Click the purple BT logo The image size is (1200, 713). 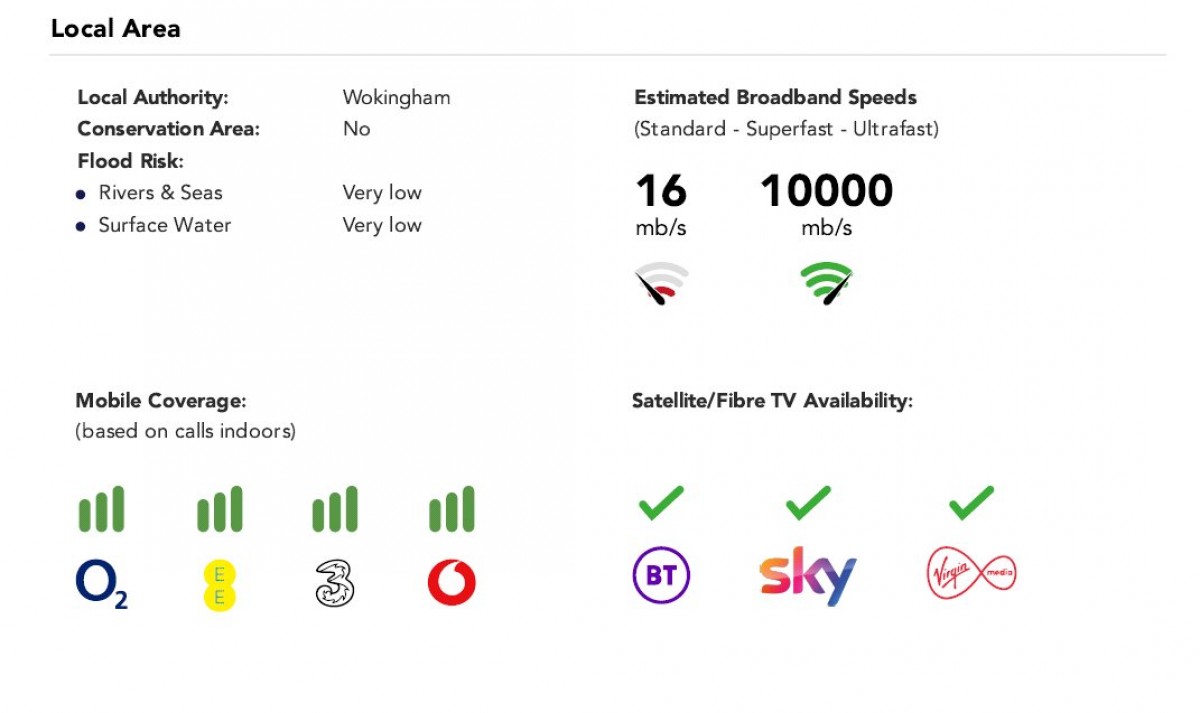661,576
